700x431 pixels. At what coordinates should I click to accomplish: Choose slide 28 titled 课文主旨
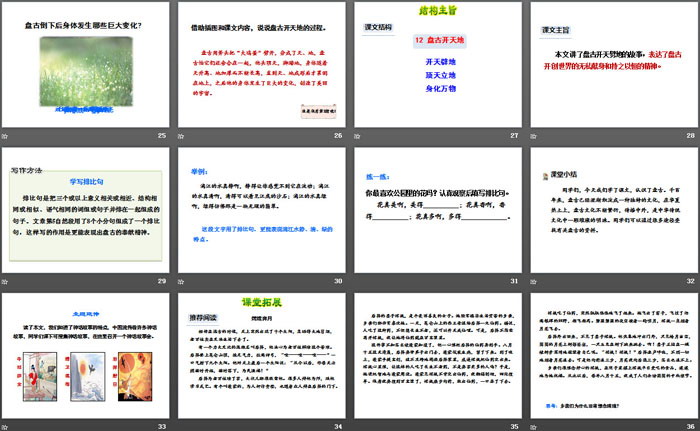[x=612, y=63]
